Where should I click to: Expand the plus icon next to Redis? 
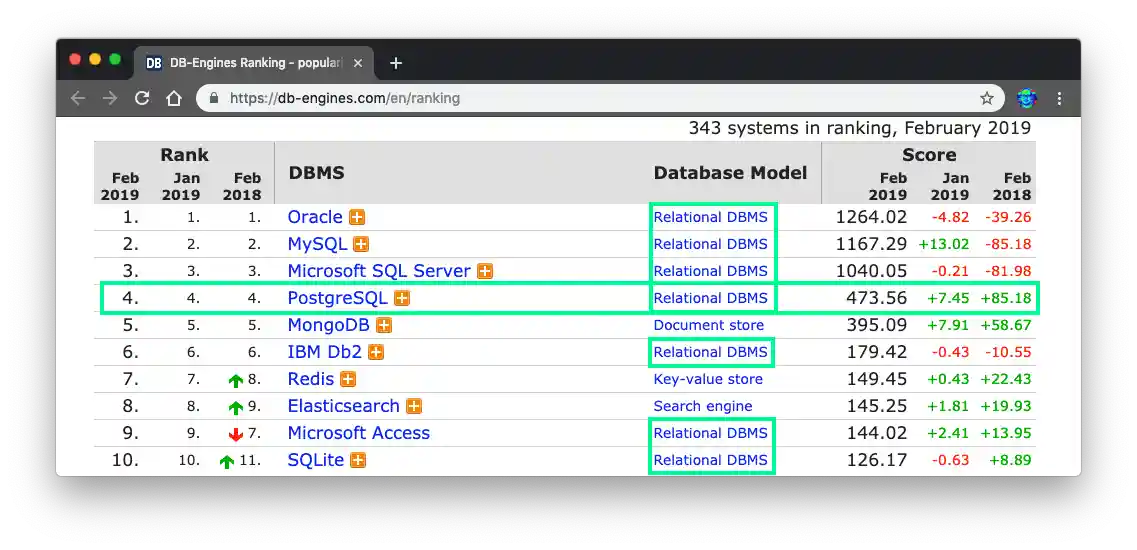coord(349,379)
